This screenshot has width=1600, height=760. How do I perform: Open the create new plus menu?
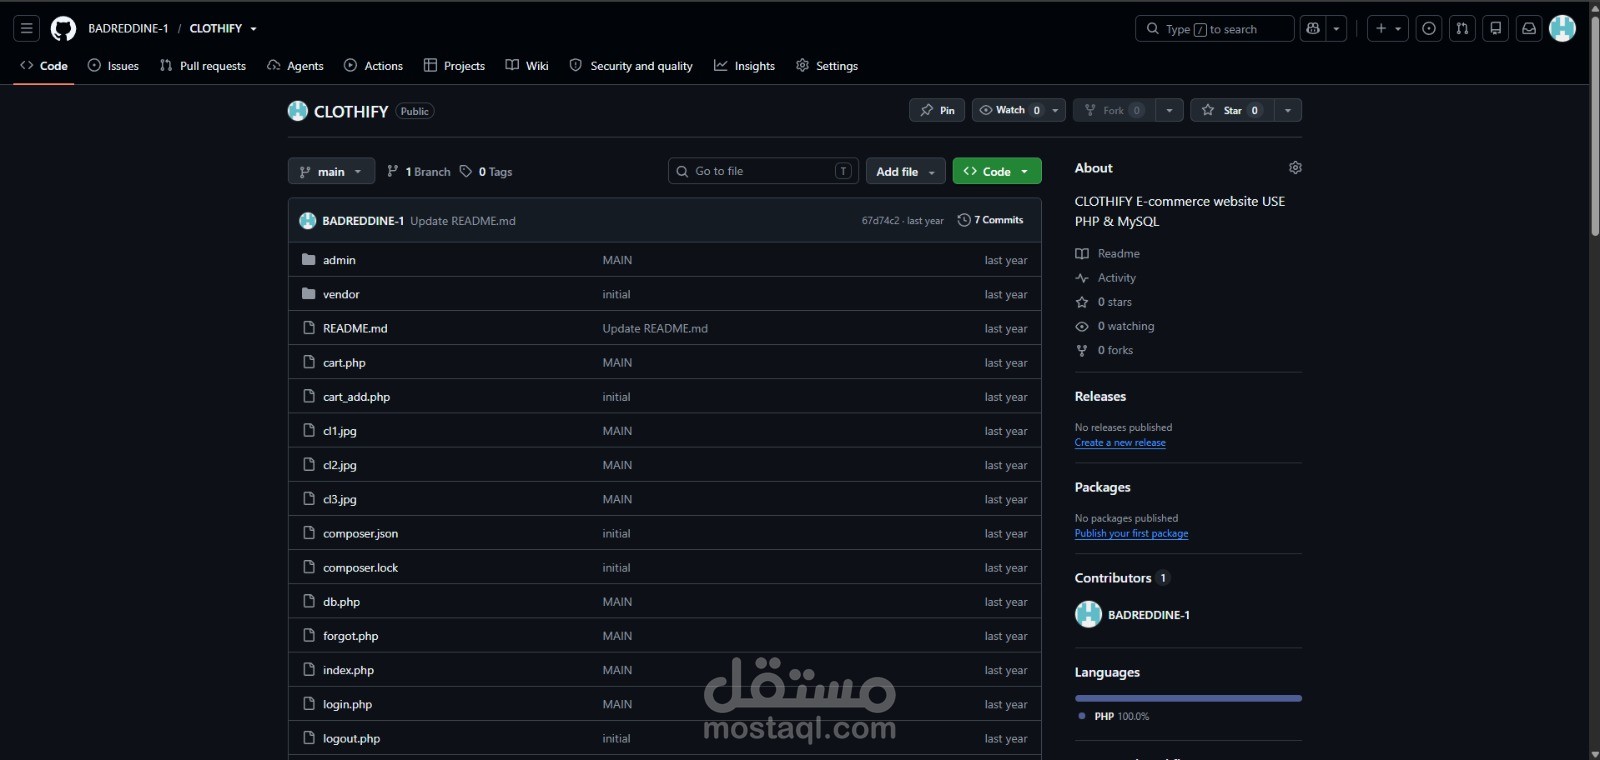pos(1388,29)
